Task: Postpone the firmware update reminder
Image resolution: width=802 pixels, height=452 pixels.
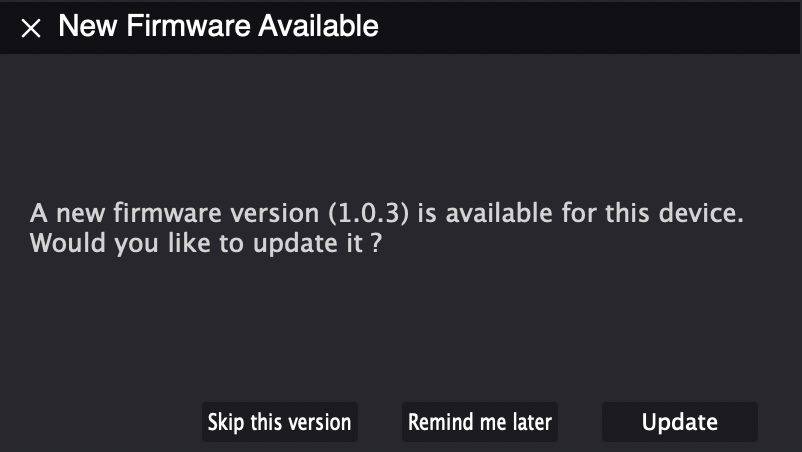Action: pyautogui.click(x=480, y=422)
